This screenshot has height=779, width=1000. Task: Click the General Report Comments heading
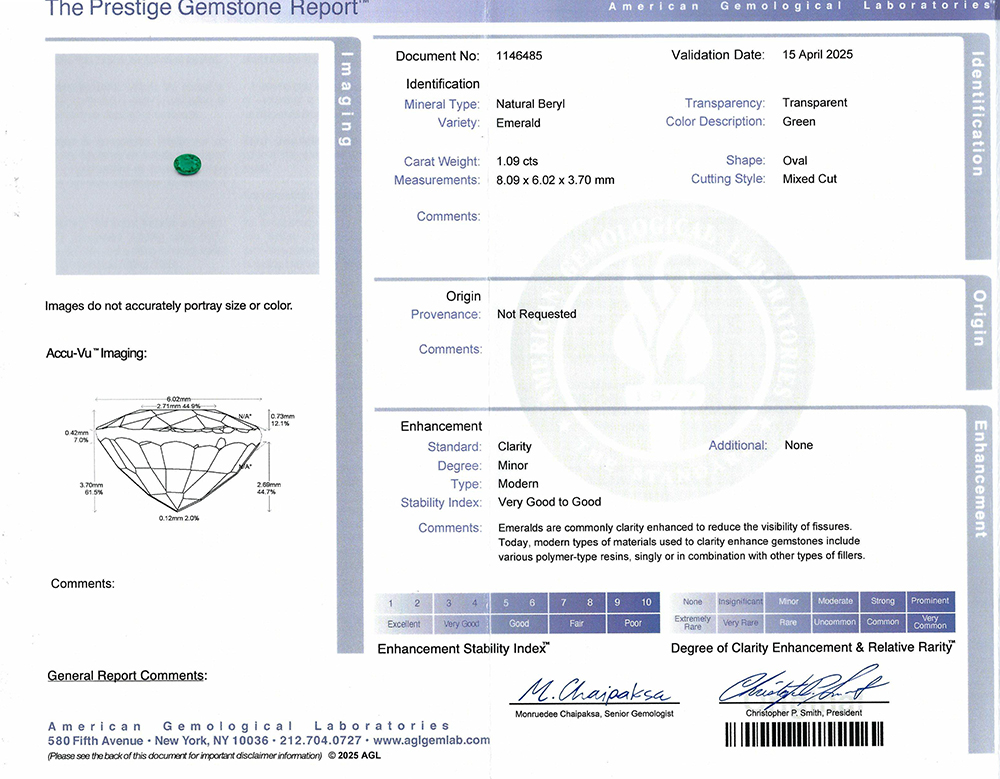click(x=127, y=676)
